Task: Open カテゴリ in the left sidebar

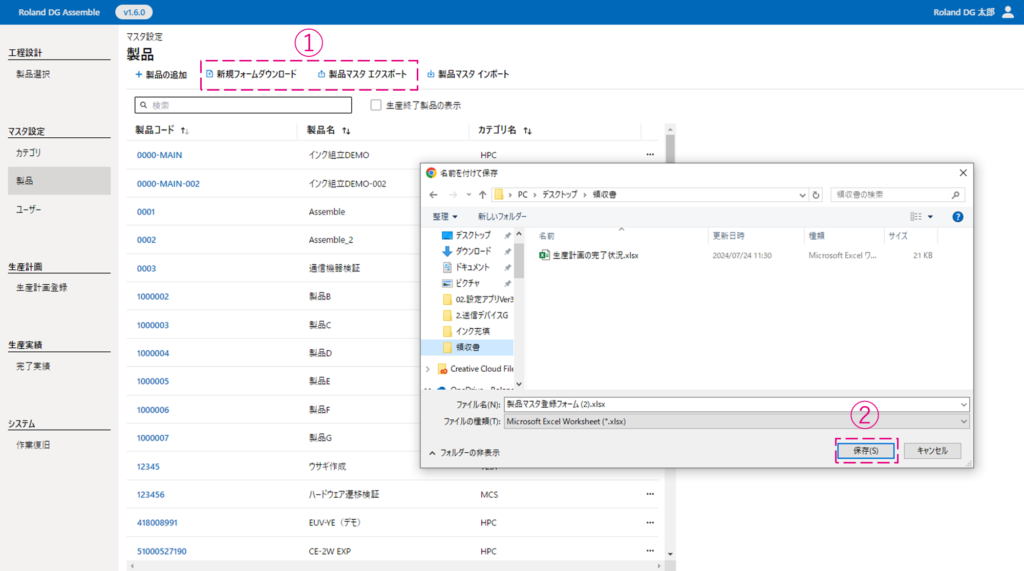Action: click(x=28, y=153)
